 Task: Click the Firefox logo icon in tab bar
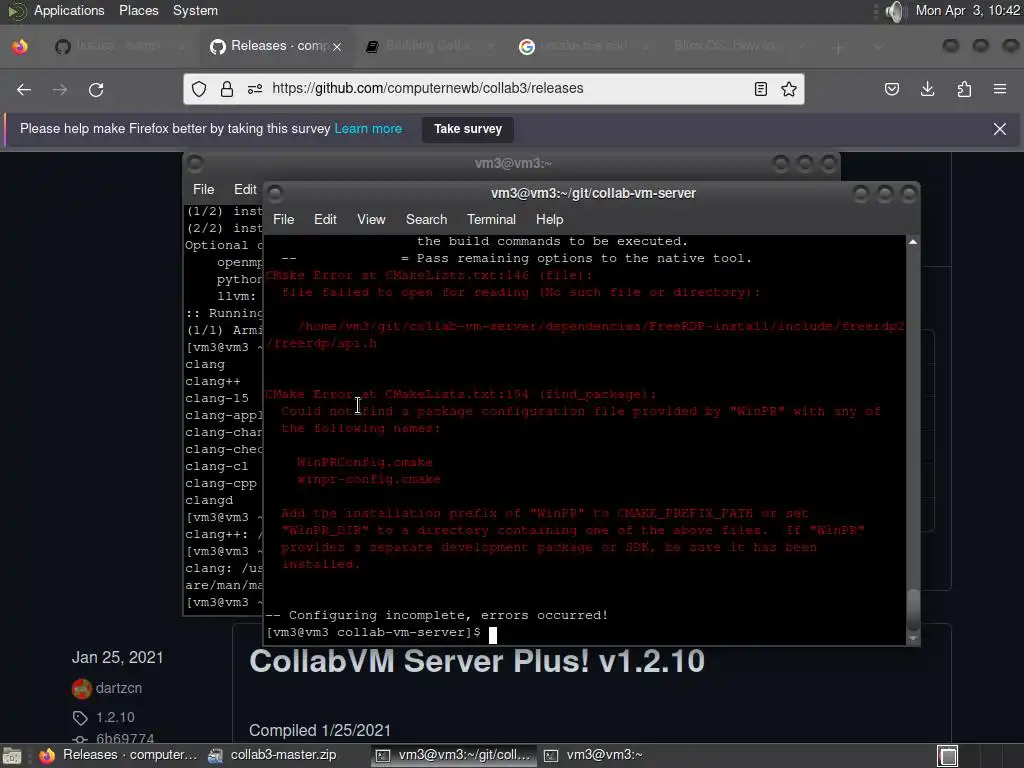point(20,46)
